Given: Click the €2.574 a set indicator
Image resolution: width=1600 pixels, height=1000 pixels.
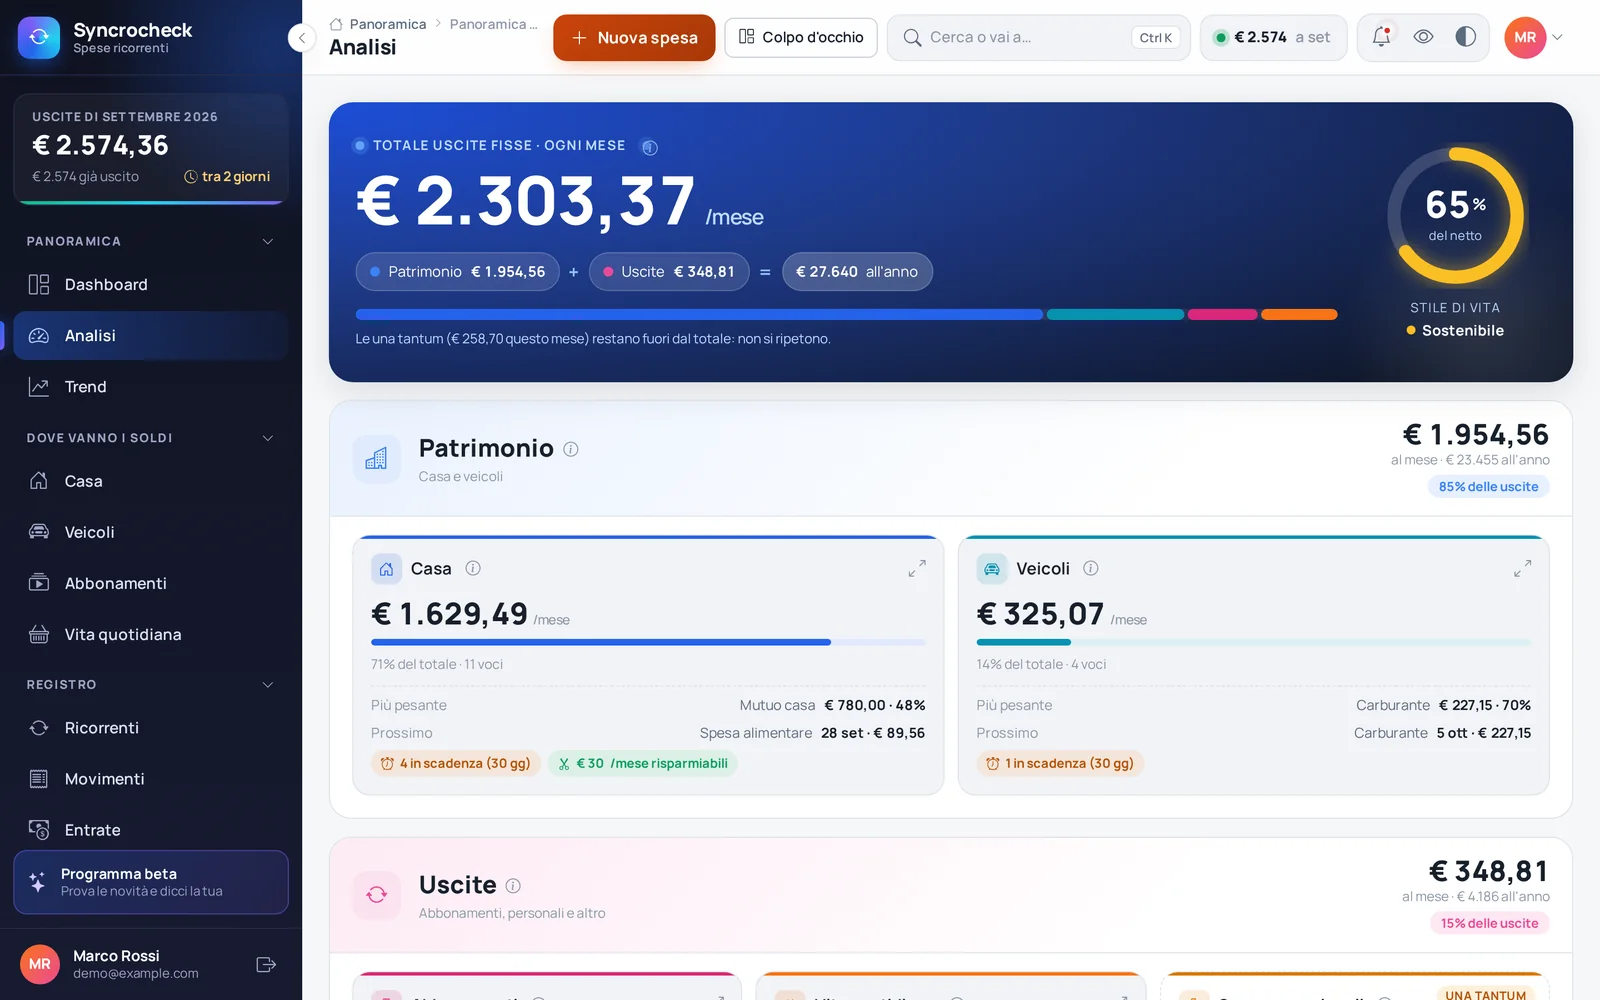Looking at the screenshot, I should coord(1273,37).
